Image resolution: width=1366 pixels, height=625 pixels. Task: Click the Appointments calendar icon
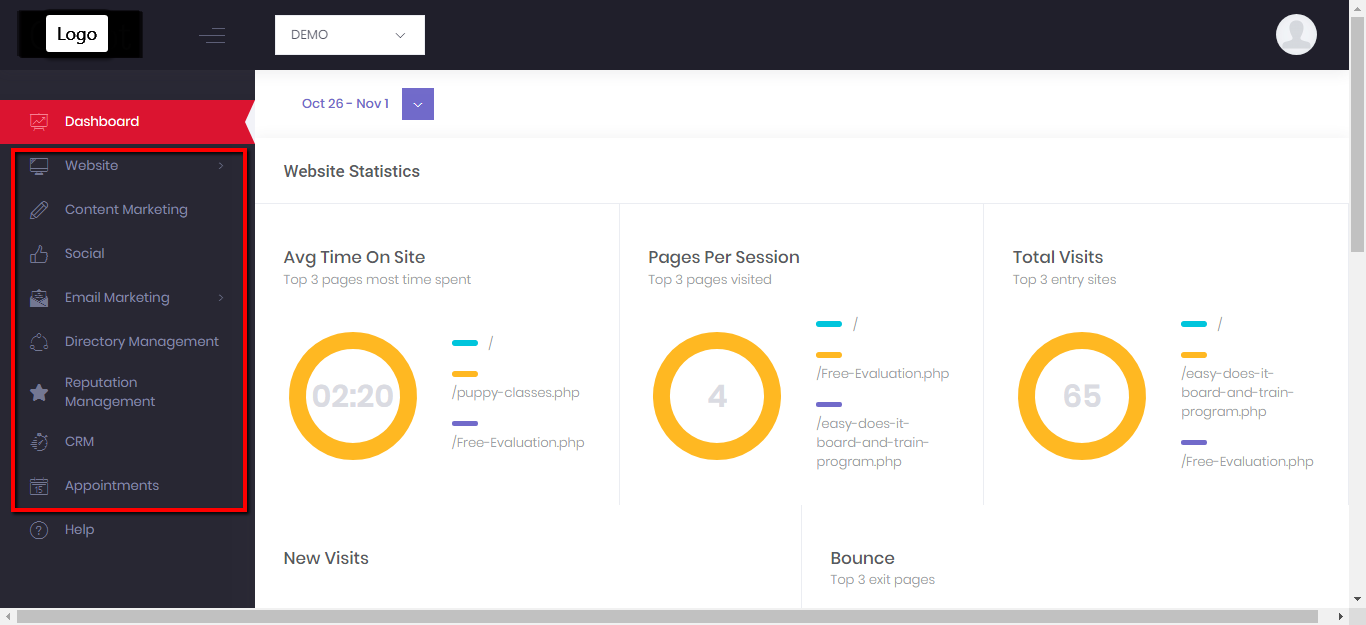[39, 486]
